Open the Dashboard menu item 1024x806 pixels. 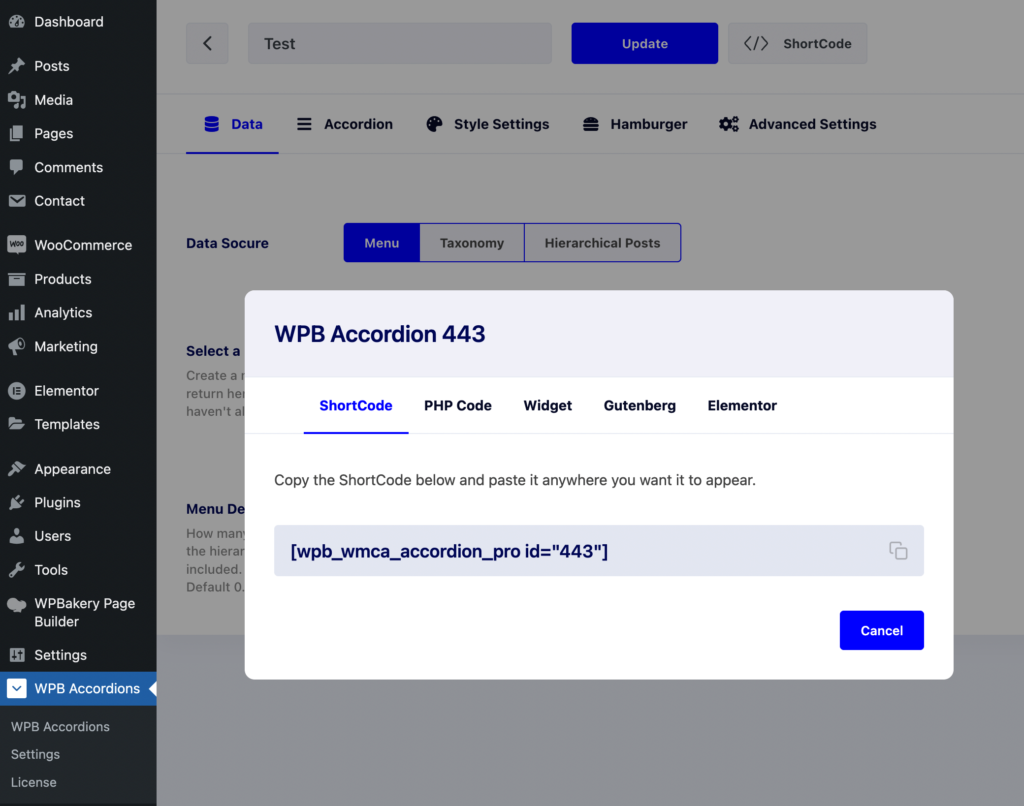[x=78, y=22]
